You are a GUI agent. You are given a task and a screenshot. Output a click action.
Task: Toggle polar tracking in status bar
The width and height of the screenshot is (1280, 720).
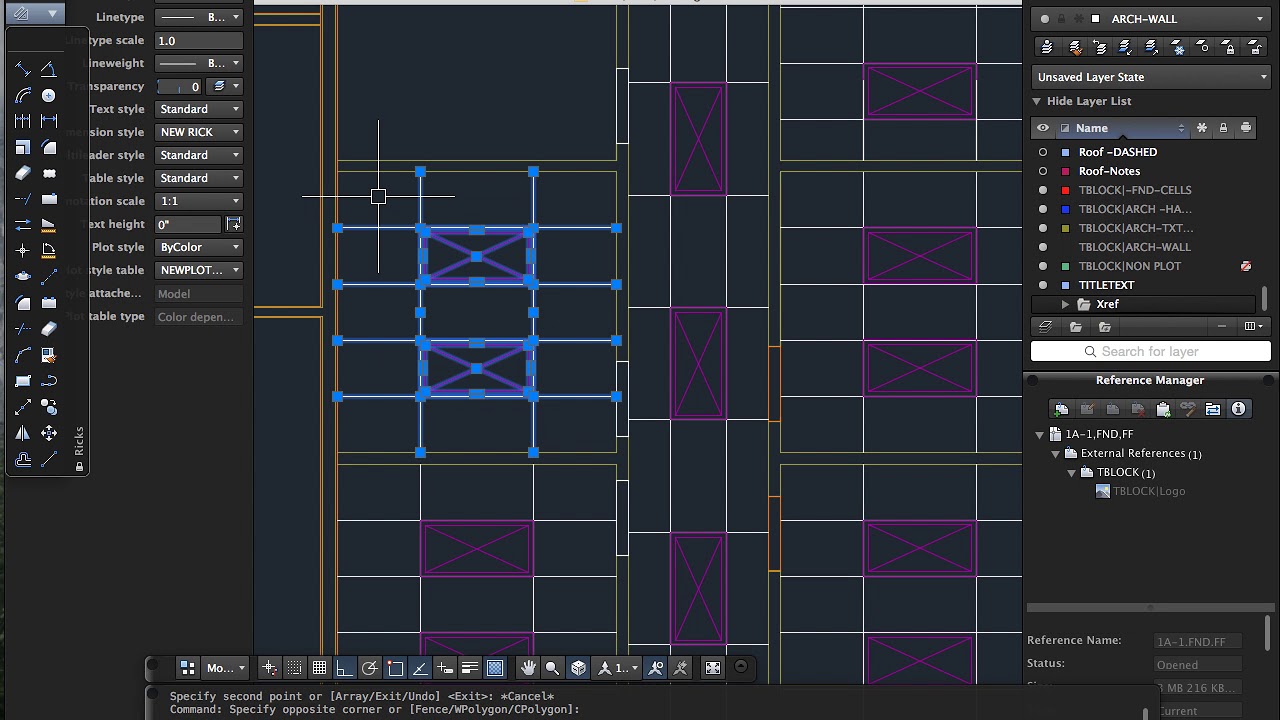tap(369, 668)
